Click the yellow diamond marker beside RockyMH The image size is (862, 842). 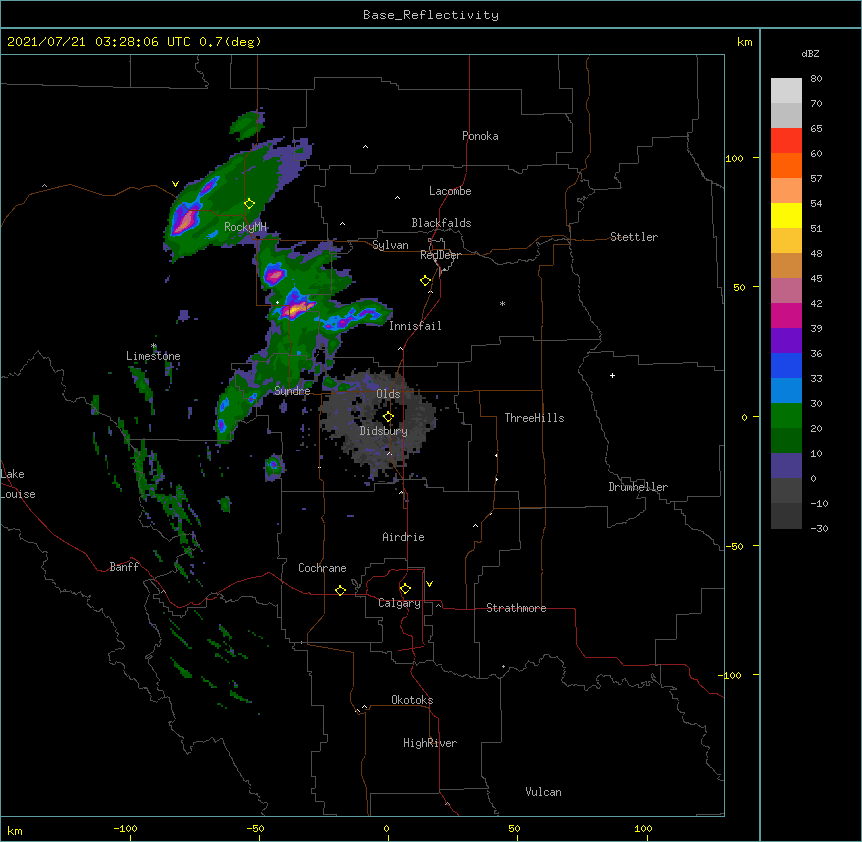point(250,204)
